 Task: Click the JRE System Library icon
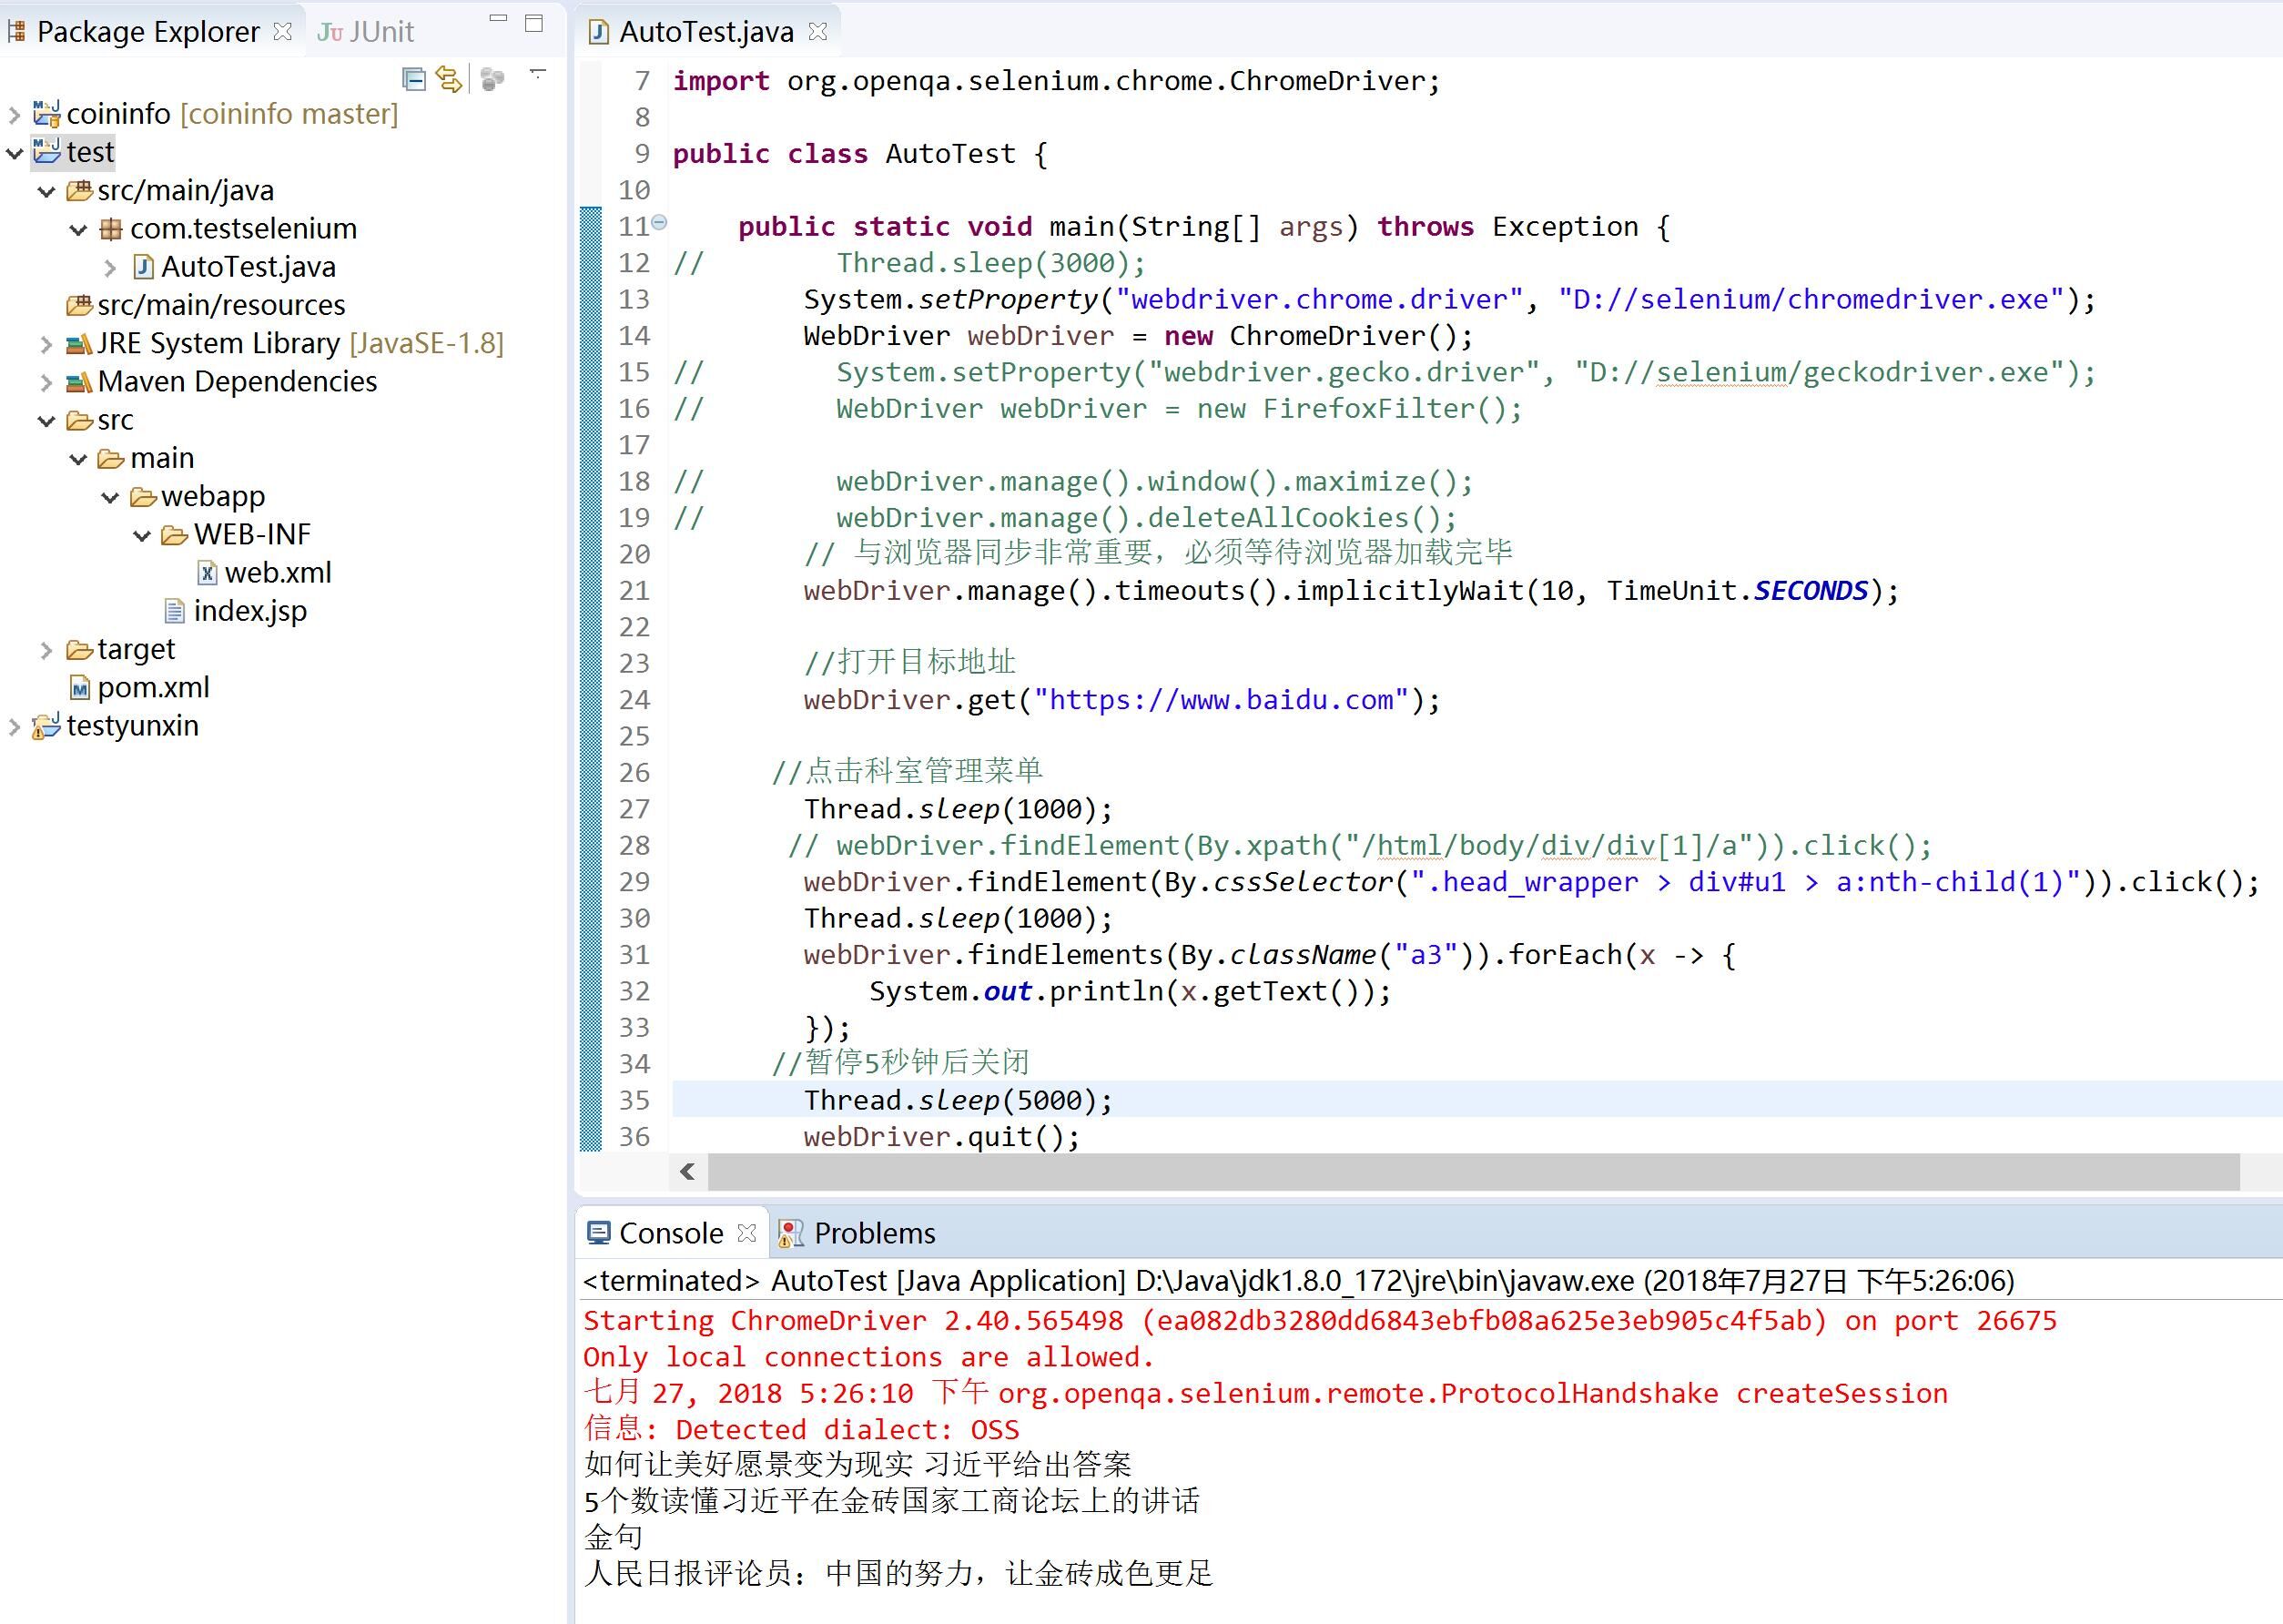tap(78, 344)
